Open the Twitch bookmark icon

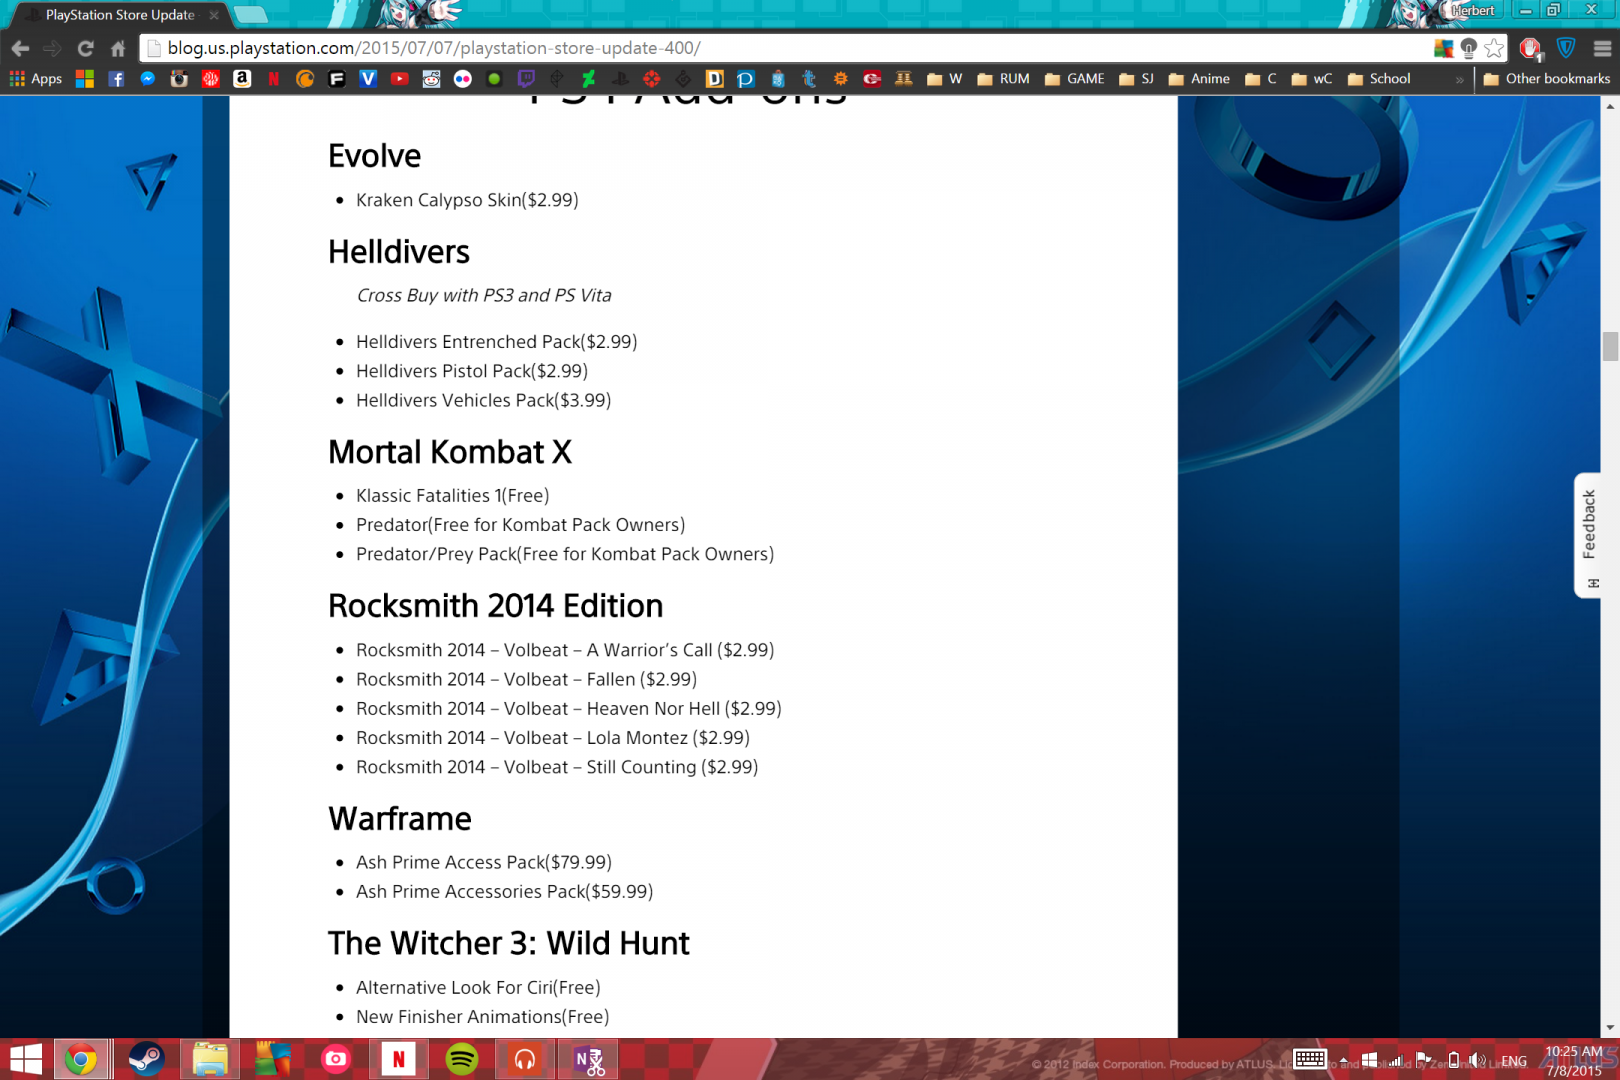[526, 79]
